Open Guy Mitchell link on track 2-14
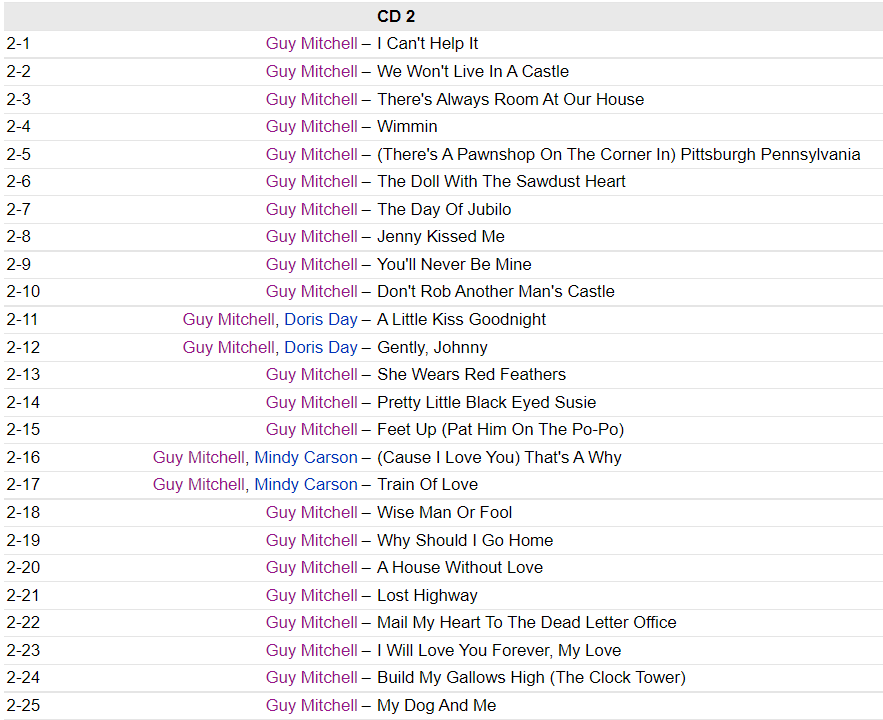 coord(311,403)
